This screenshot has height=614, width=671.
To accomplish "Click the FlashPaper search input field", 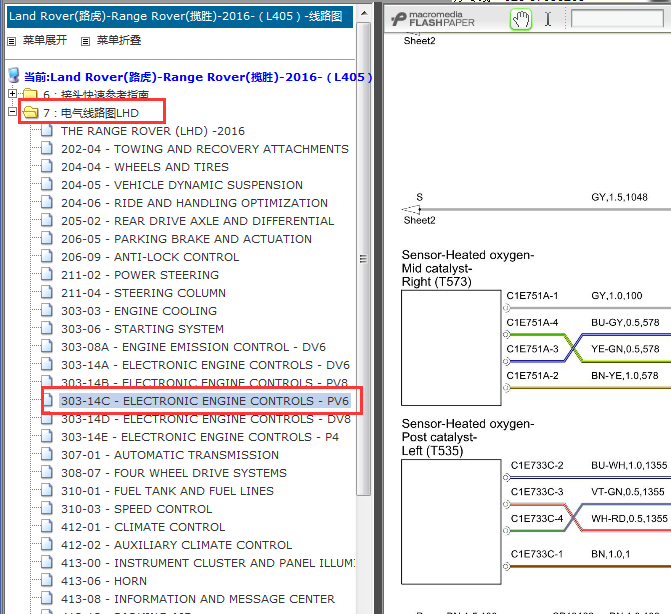I will 617,19.
